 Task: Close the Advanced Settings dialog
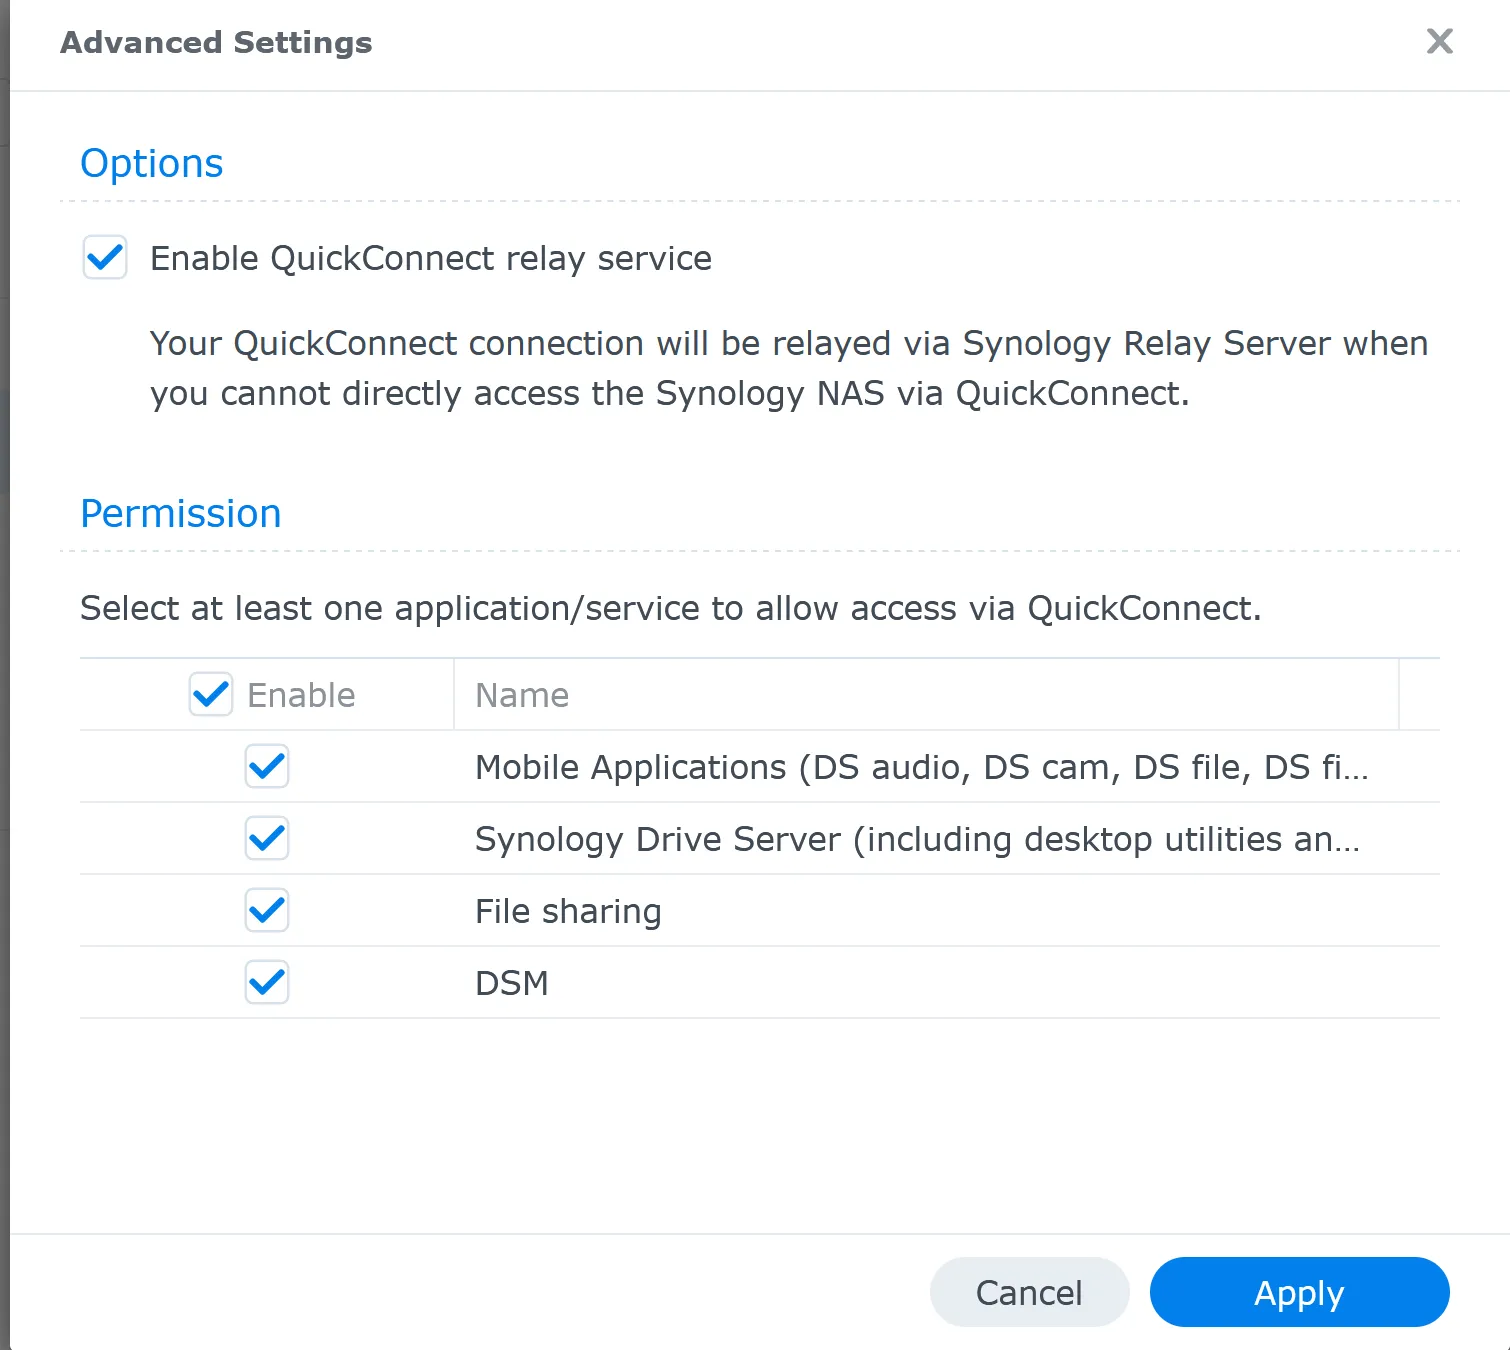[1439, 42]
